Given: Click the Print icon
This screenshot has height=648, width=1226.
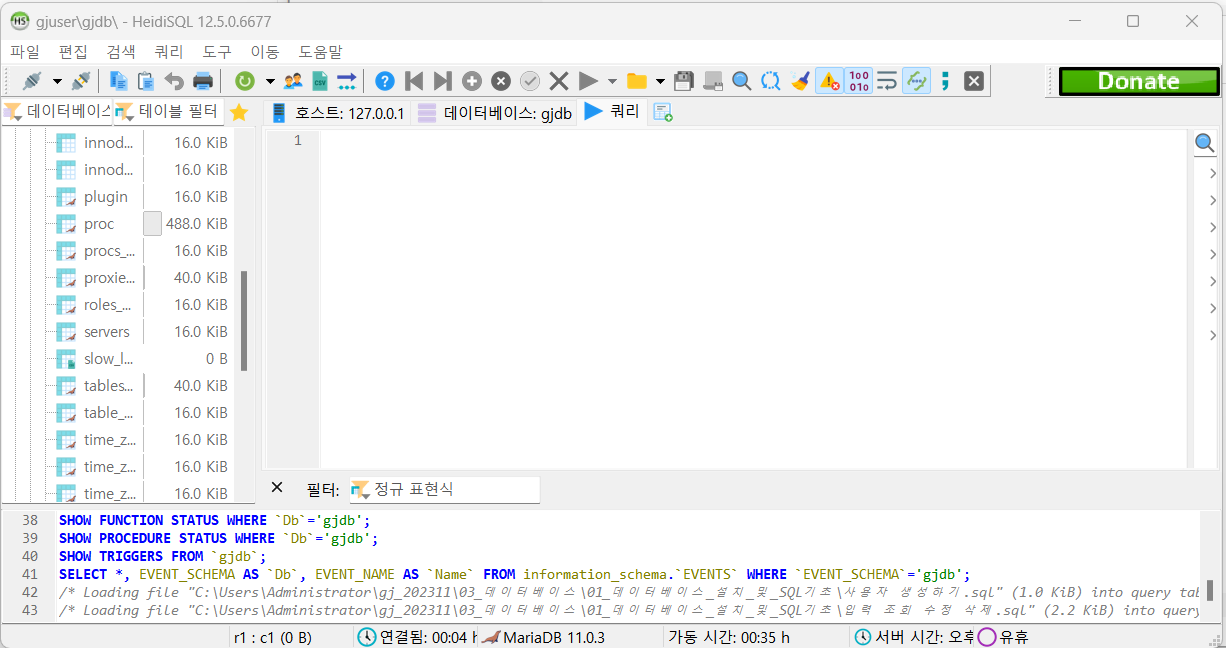Looking at the screenshot, I should point(202,81).
